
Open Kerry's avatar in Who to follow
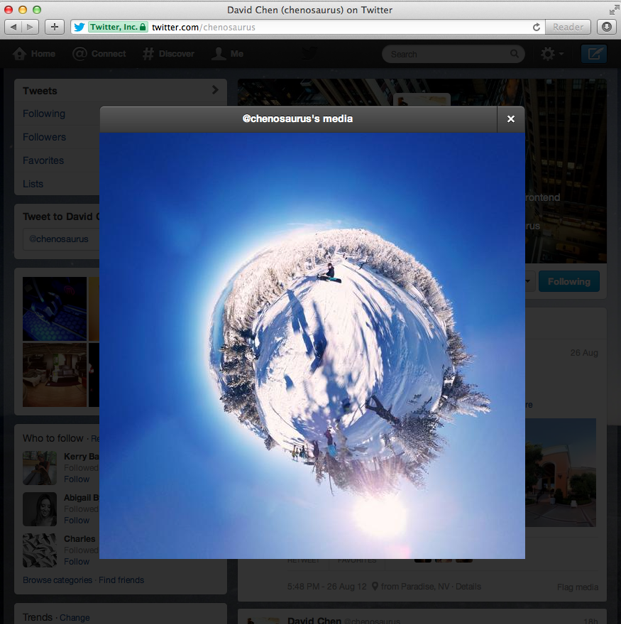click(x=39, y=468)
